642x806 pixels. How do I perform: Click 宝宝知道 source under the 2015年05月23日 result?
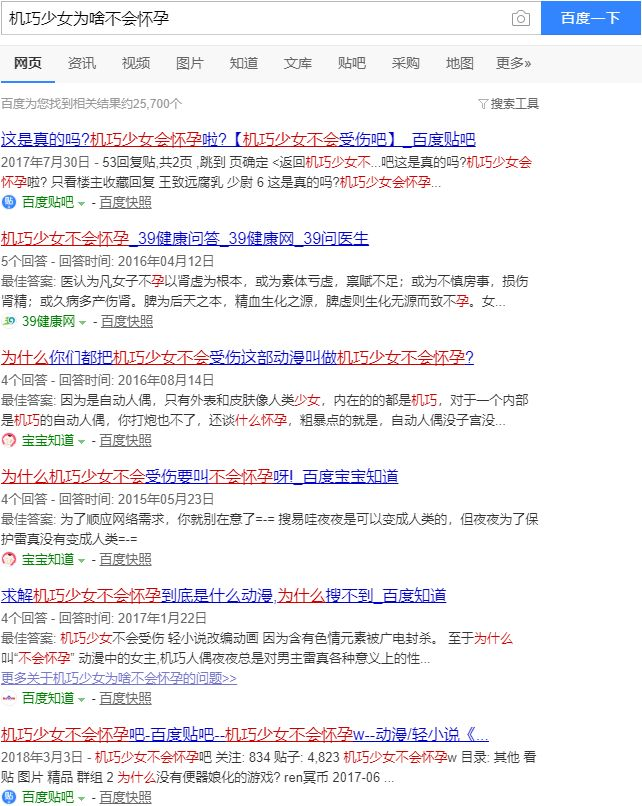click(x=48, y=559)
